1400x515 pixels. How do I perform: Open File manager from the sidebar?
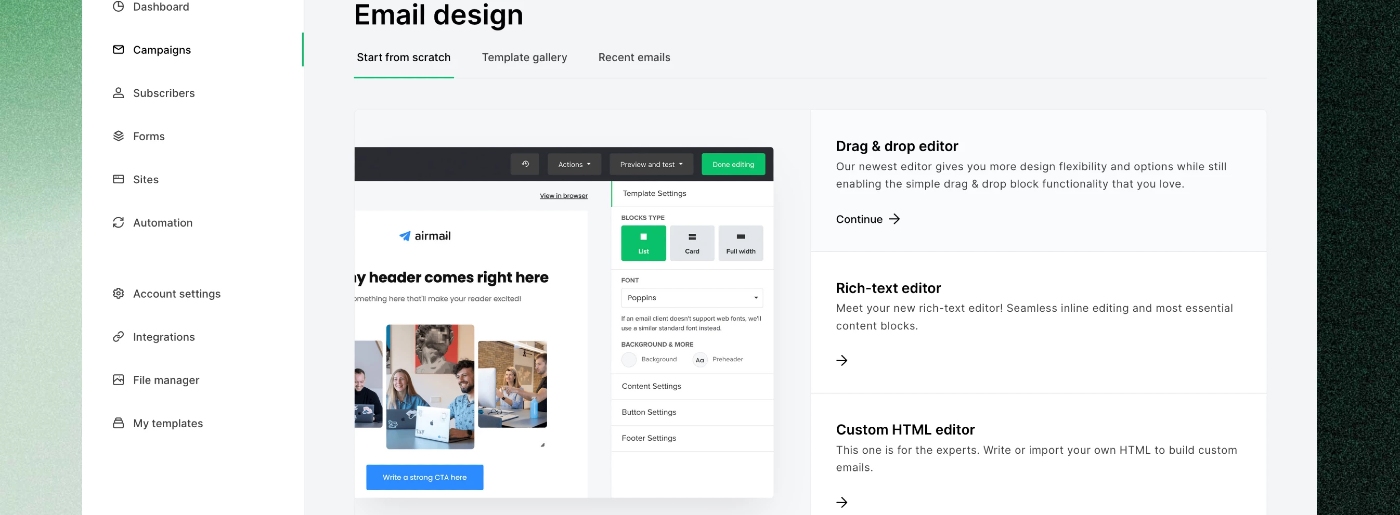point(165,380)
